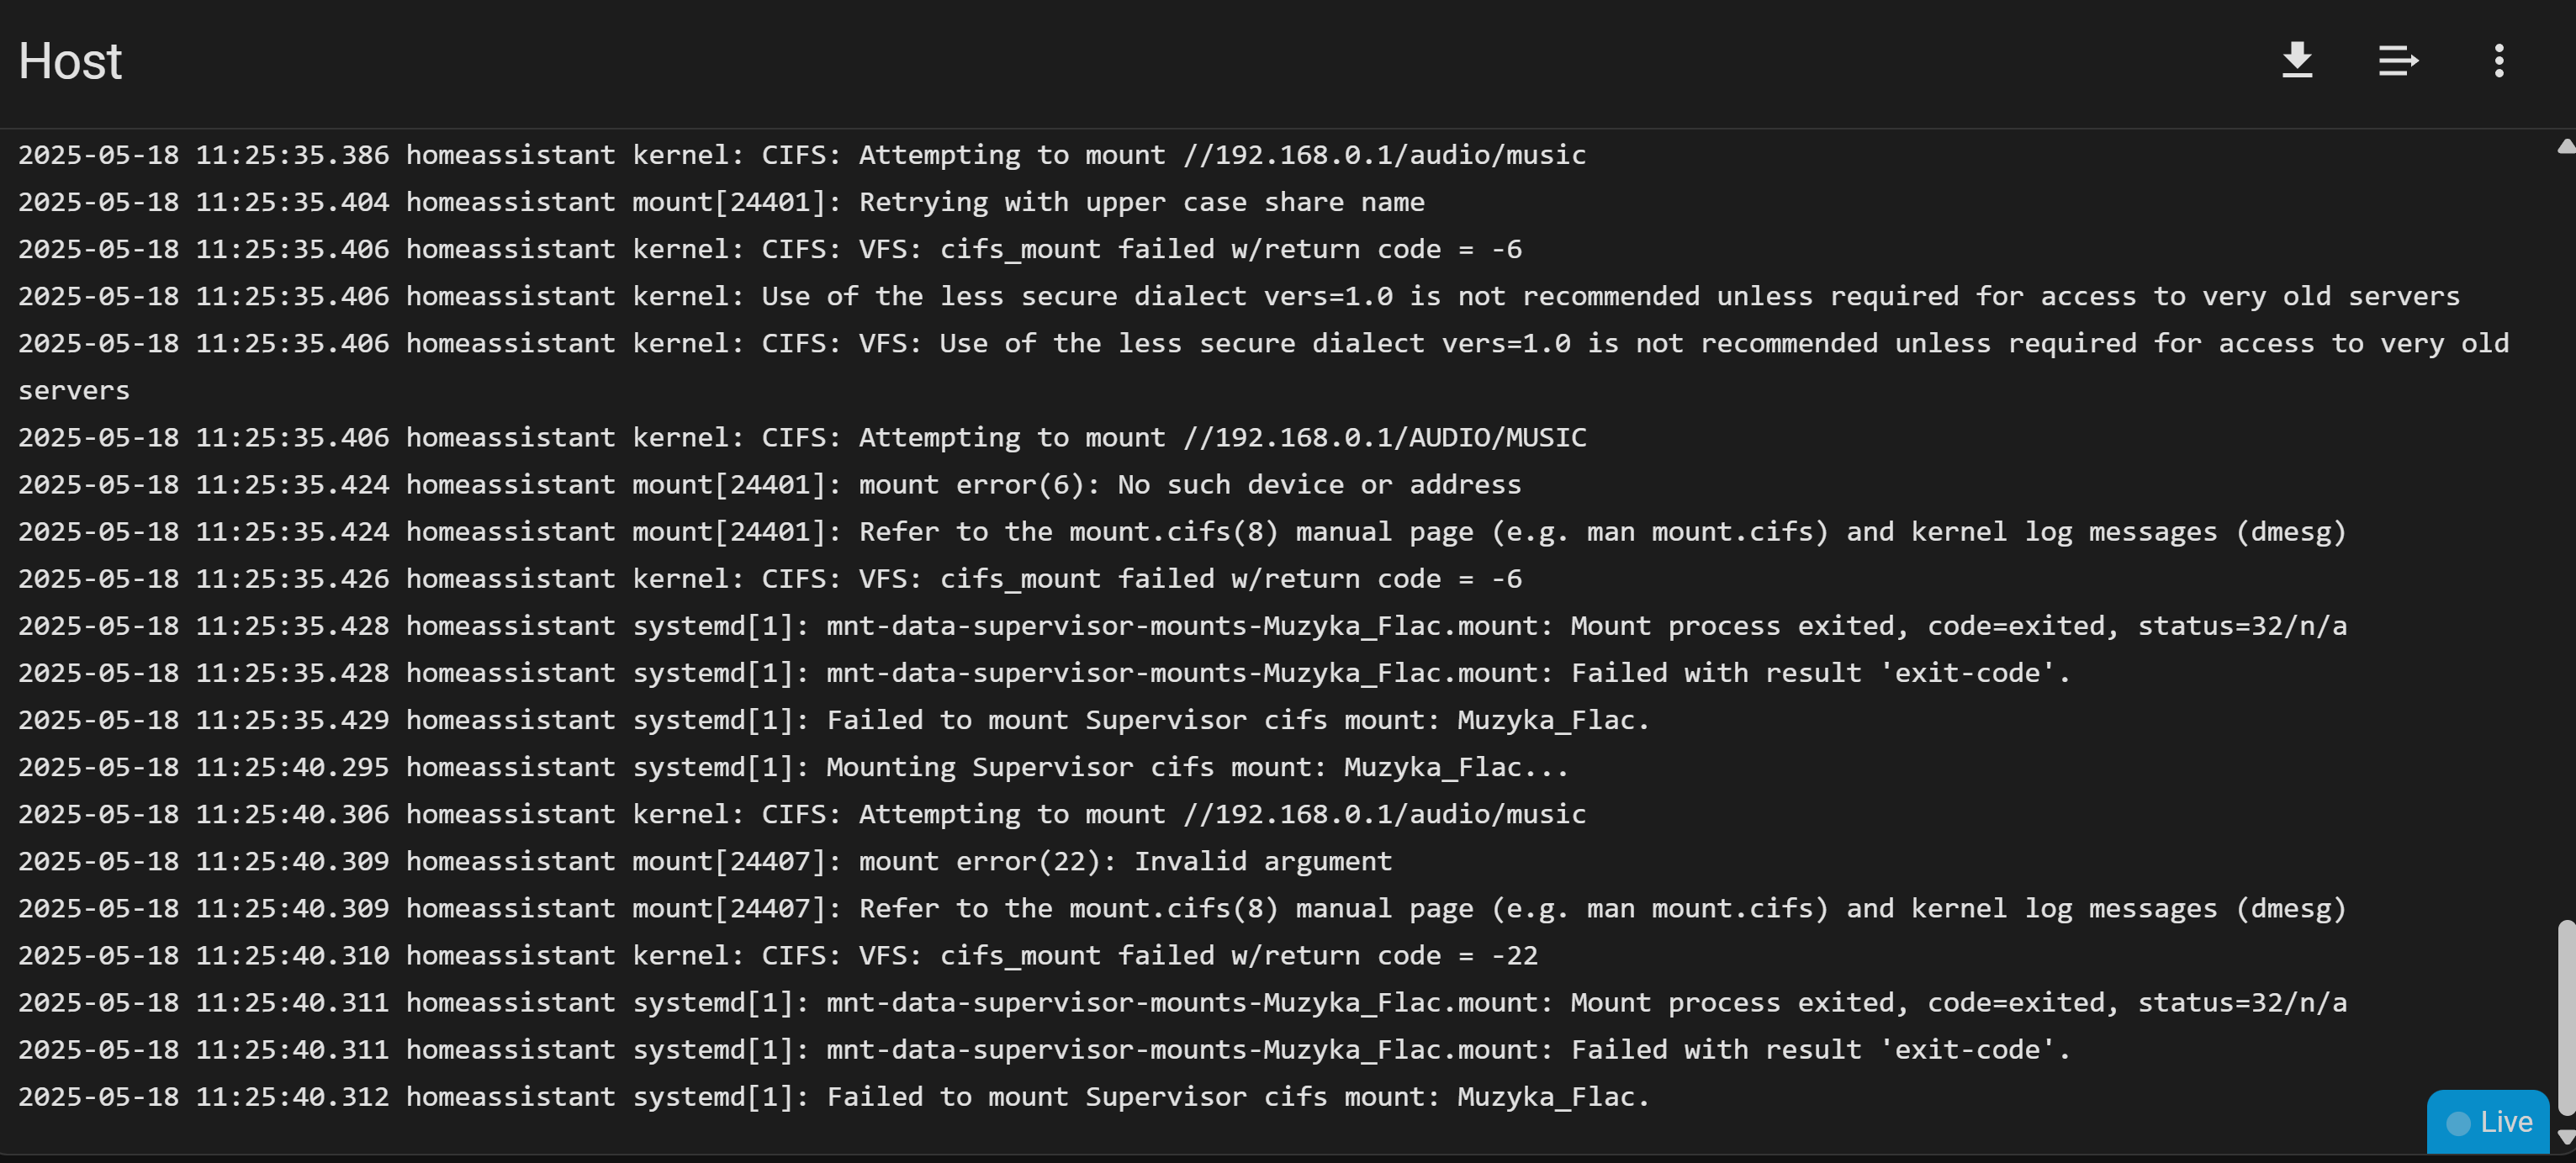This screenshot has width=2576, height=1163.
Task: Click the wrapped word "servers" in the log
Action: (74, 391)
